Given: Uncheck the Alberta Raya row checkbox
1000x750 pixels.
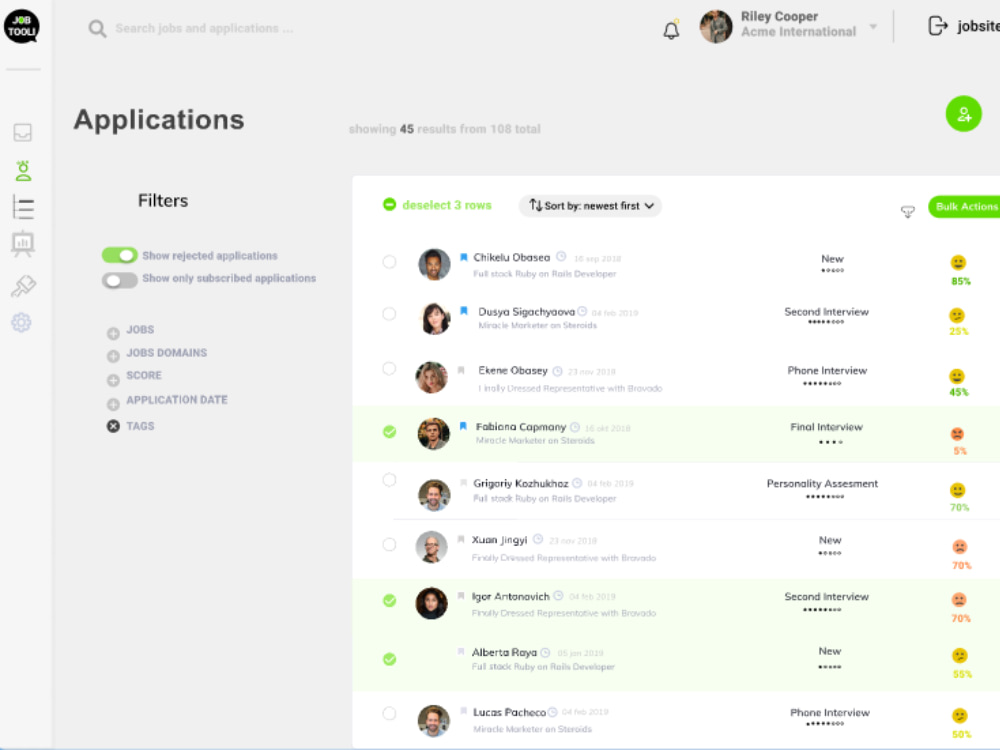Looking at the screenshot, I should pos(389,659).
